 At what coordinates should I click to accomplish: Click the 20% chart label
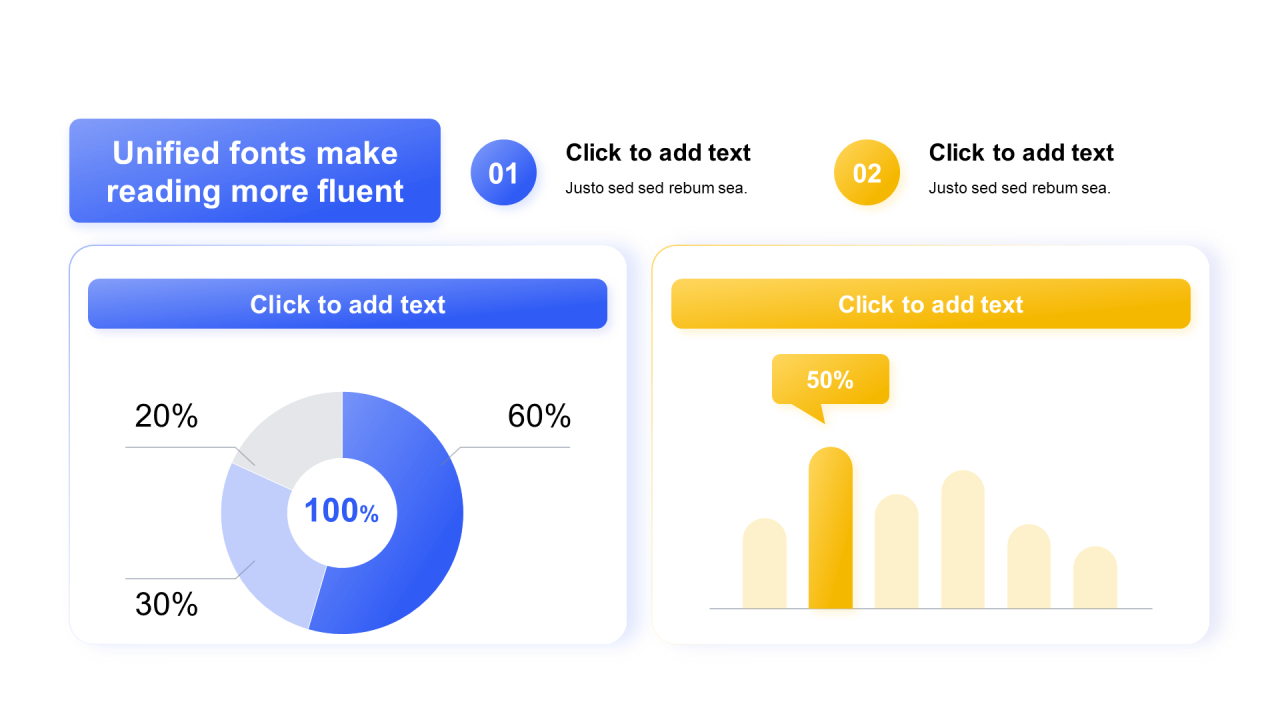tap(166, 416)
